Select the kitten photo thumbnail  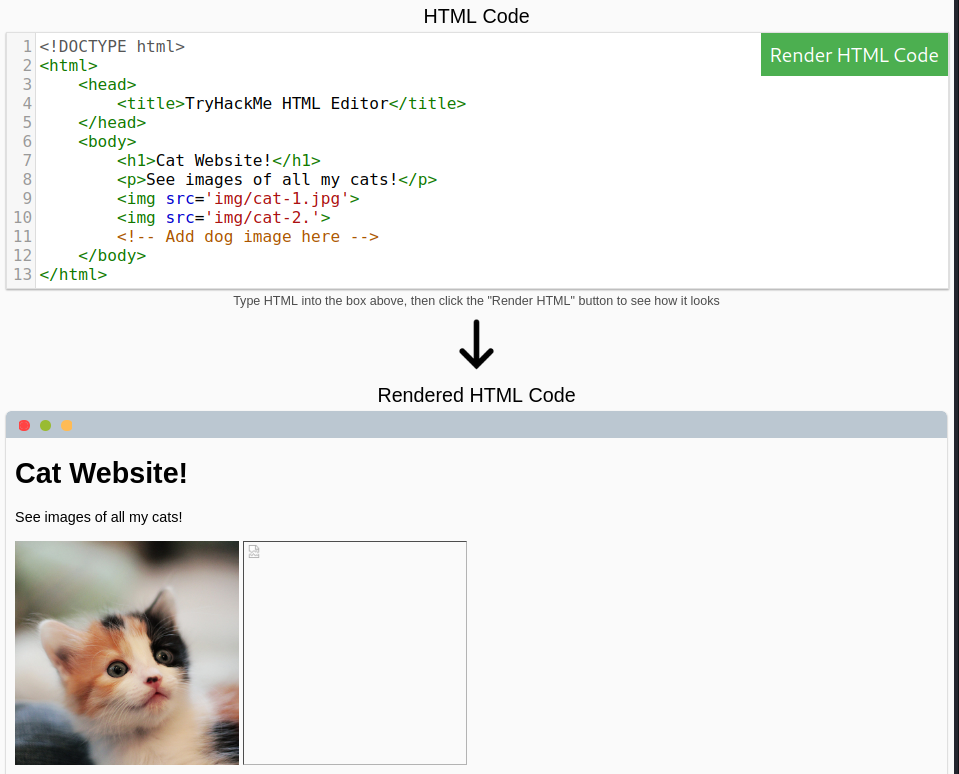click(127, 651)
